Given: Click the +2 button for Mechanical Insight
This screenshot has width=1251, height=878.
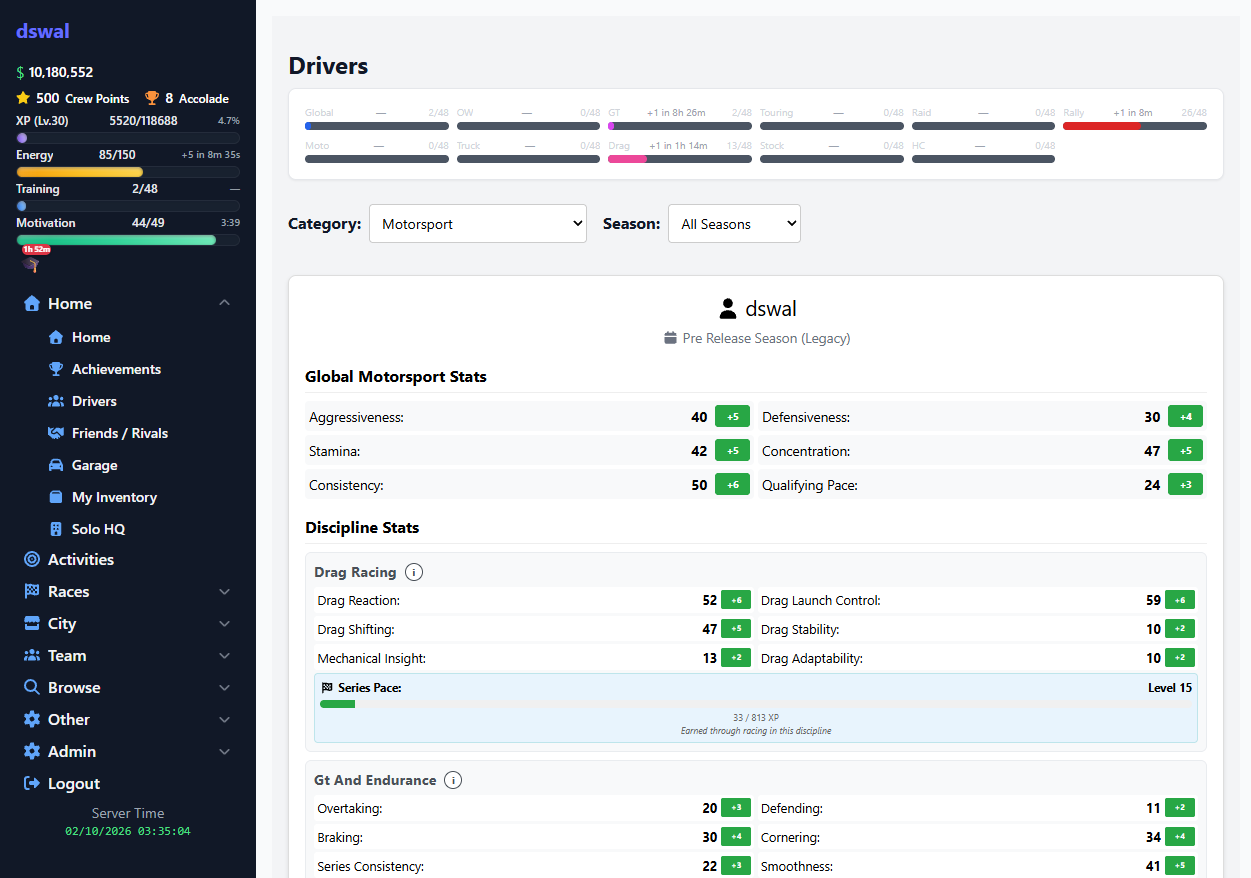Looking at the screenshot, I should point(736,658).
